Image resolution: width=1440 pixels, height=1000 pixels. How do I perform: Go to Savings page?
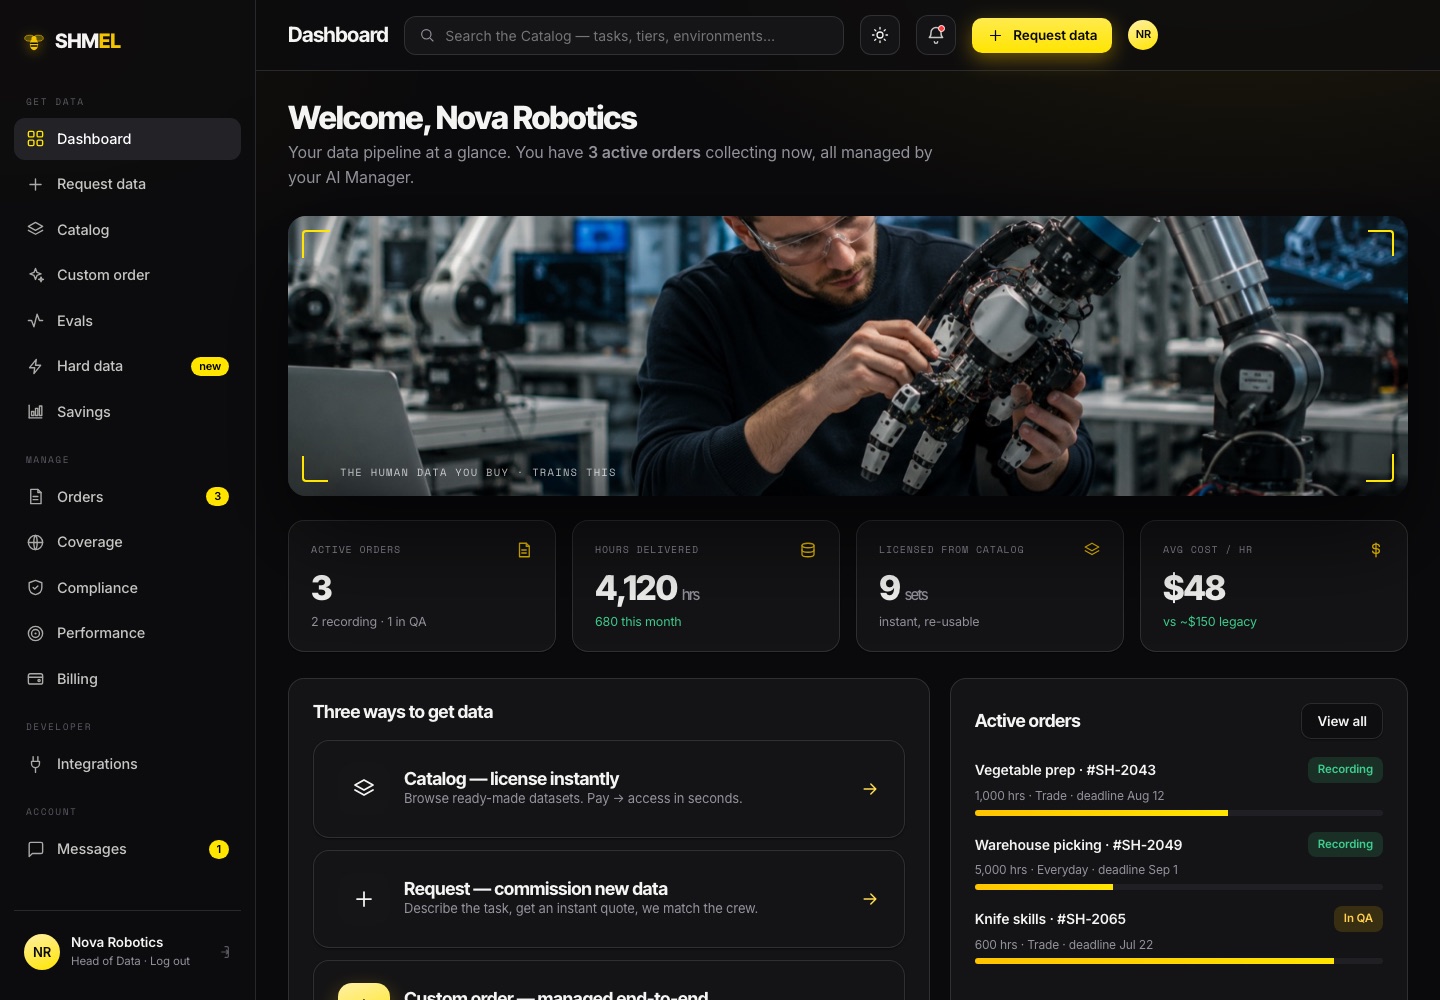tap(127, 412)
